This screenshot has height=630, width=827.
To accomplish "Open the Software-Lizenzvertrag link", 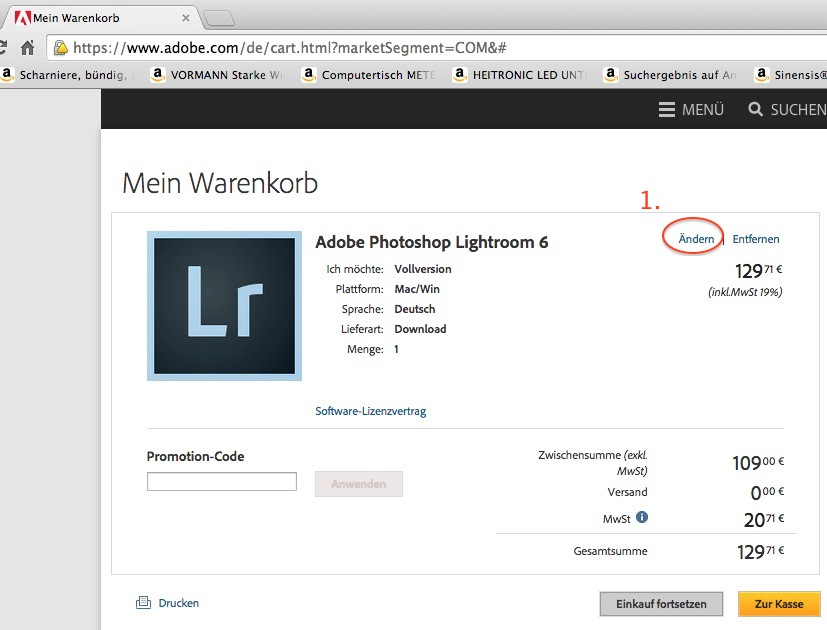I will pyautogui.click(x=371, y=411).
